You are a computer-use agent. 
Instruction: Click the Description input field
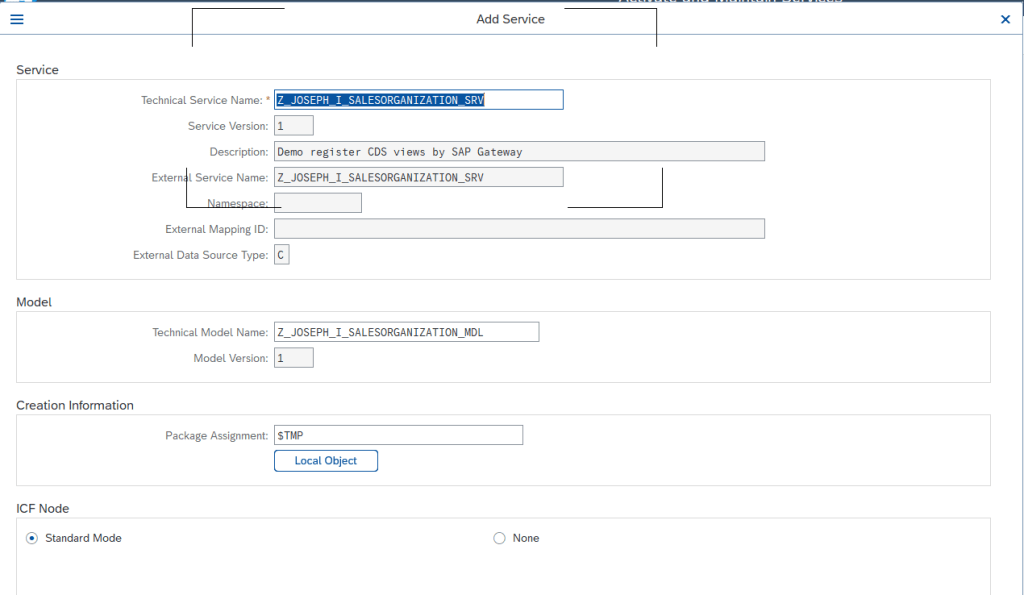pyautogui.click(x=519, y=152)
